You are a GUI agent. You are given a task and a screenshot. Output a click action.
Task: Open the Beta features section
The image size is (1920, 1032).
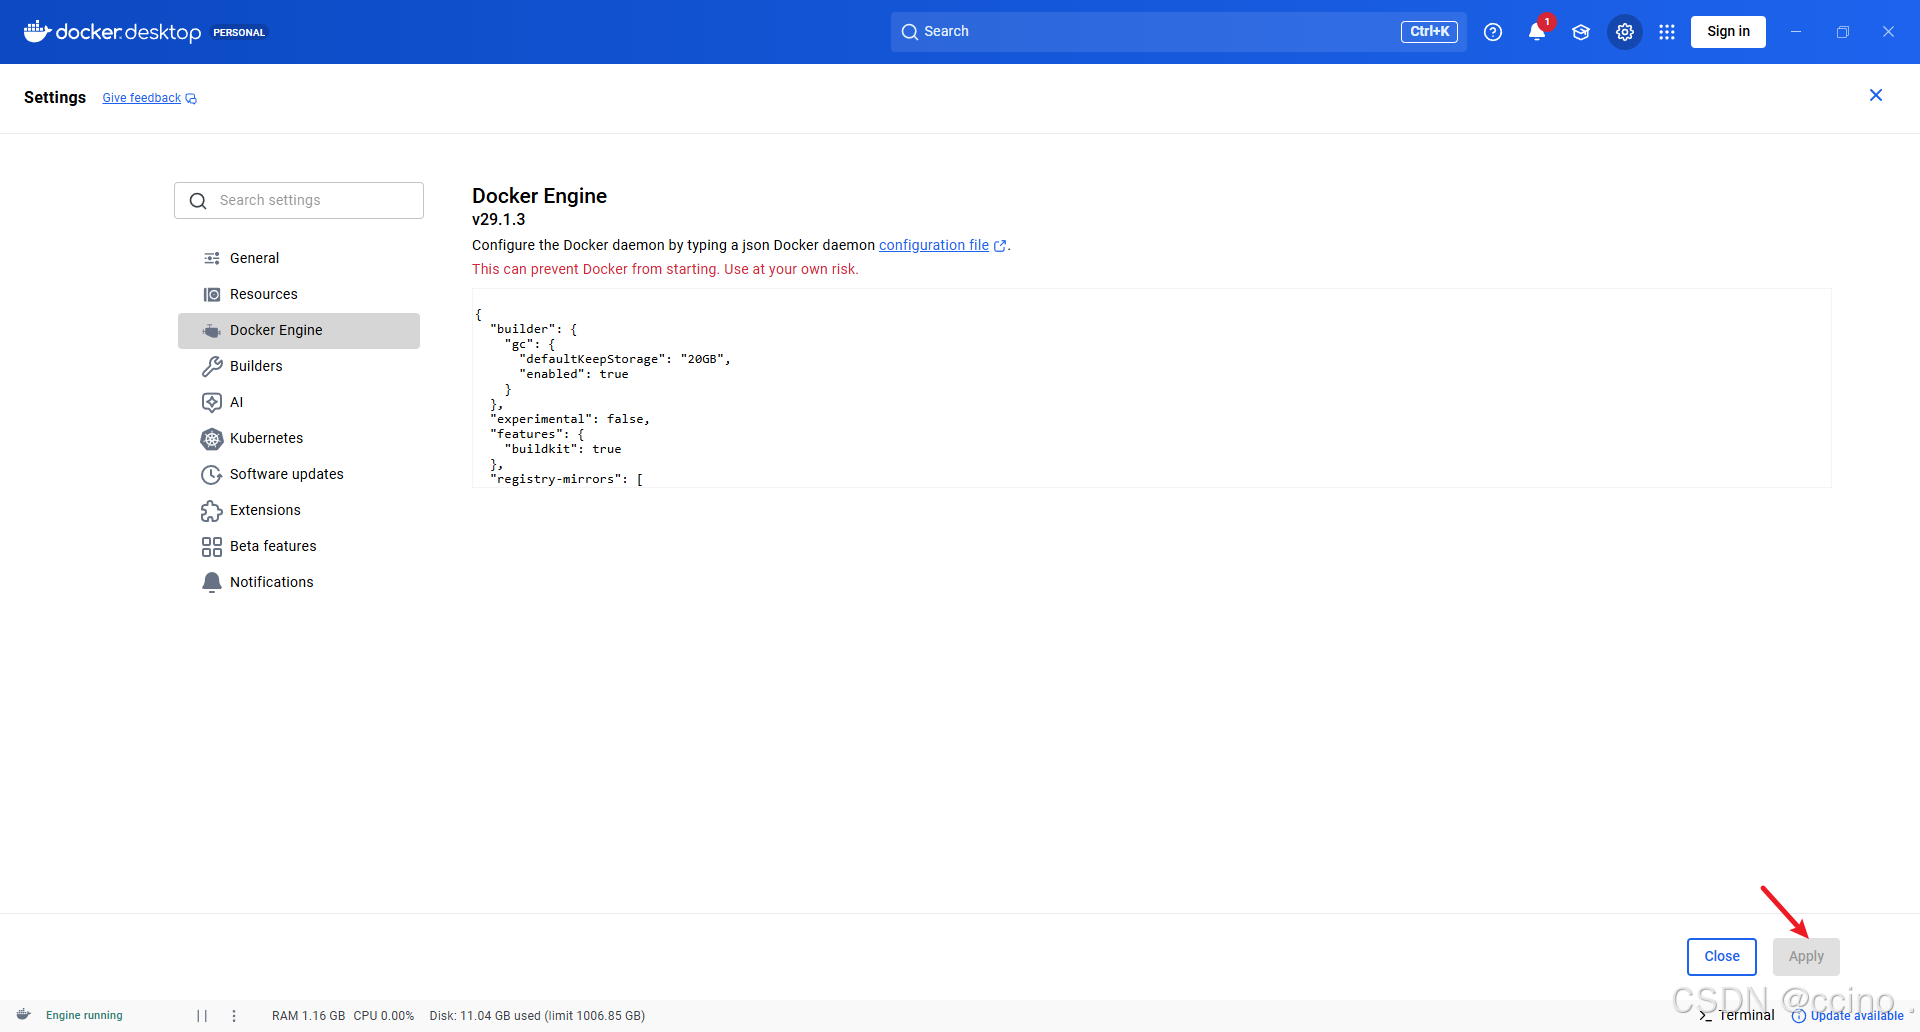299,546
